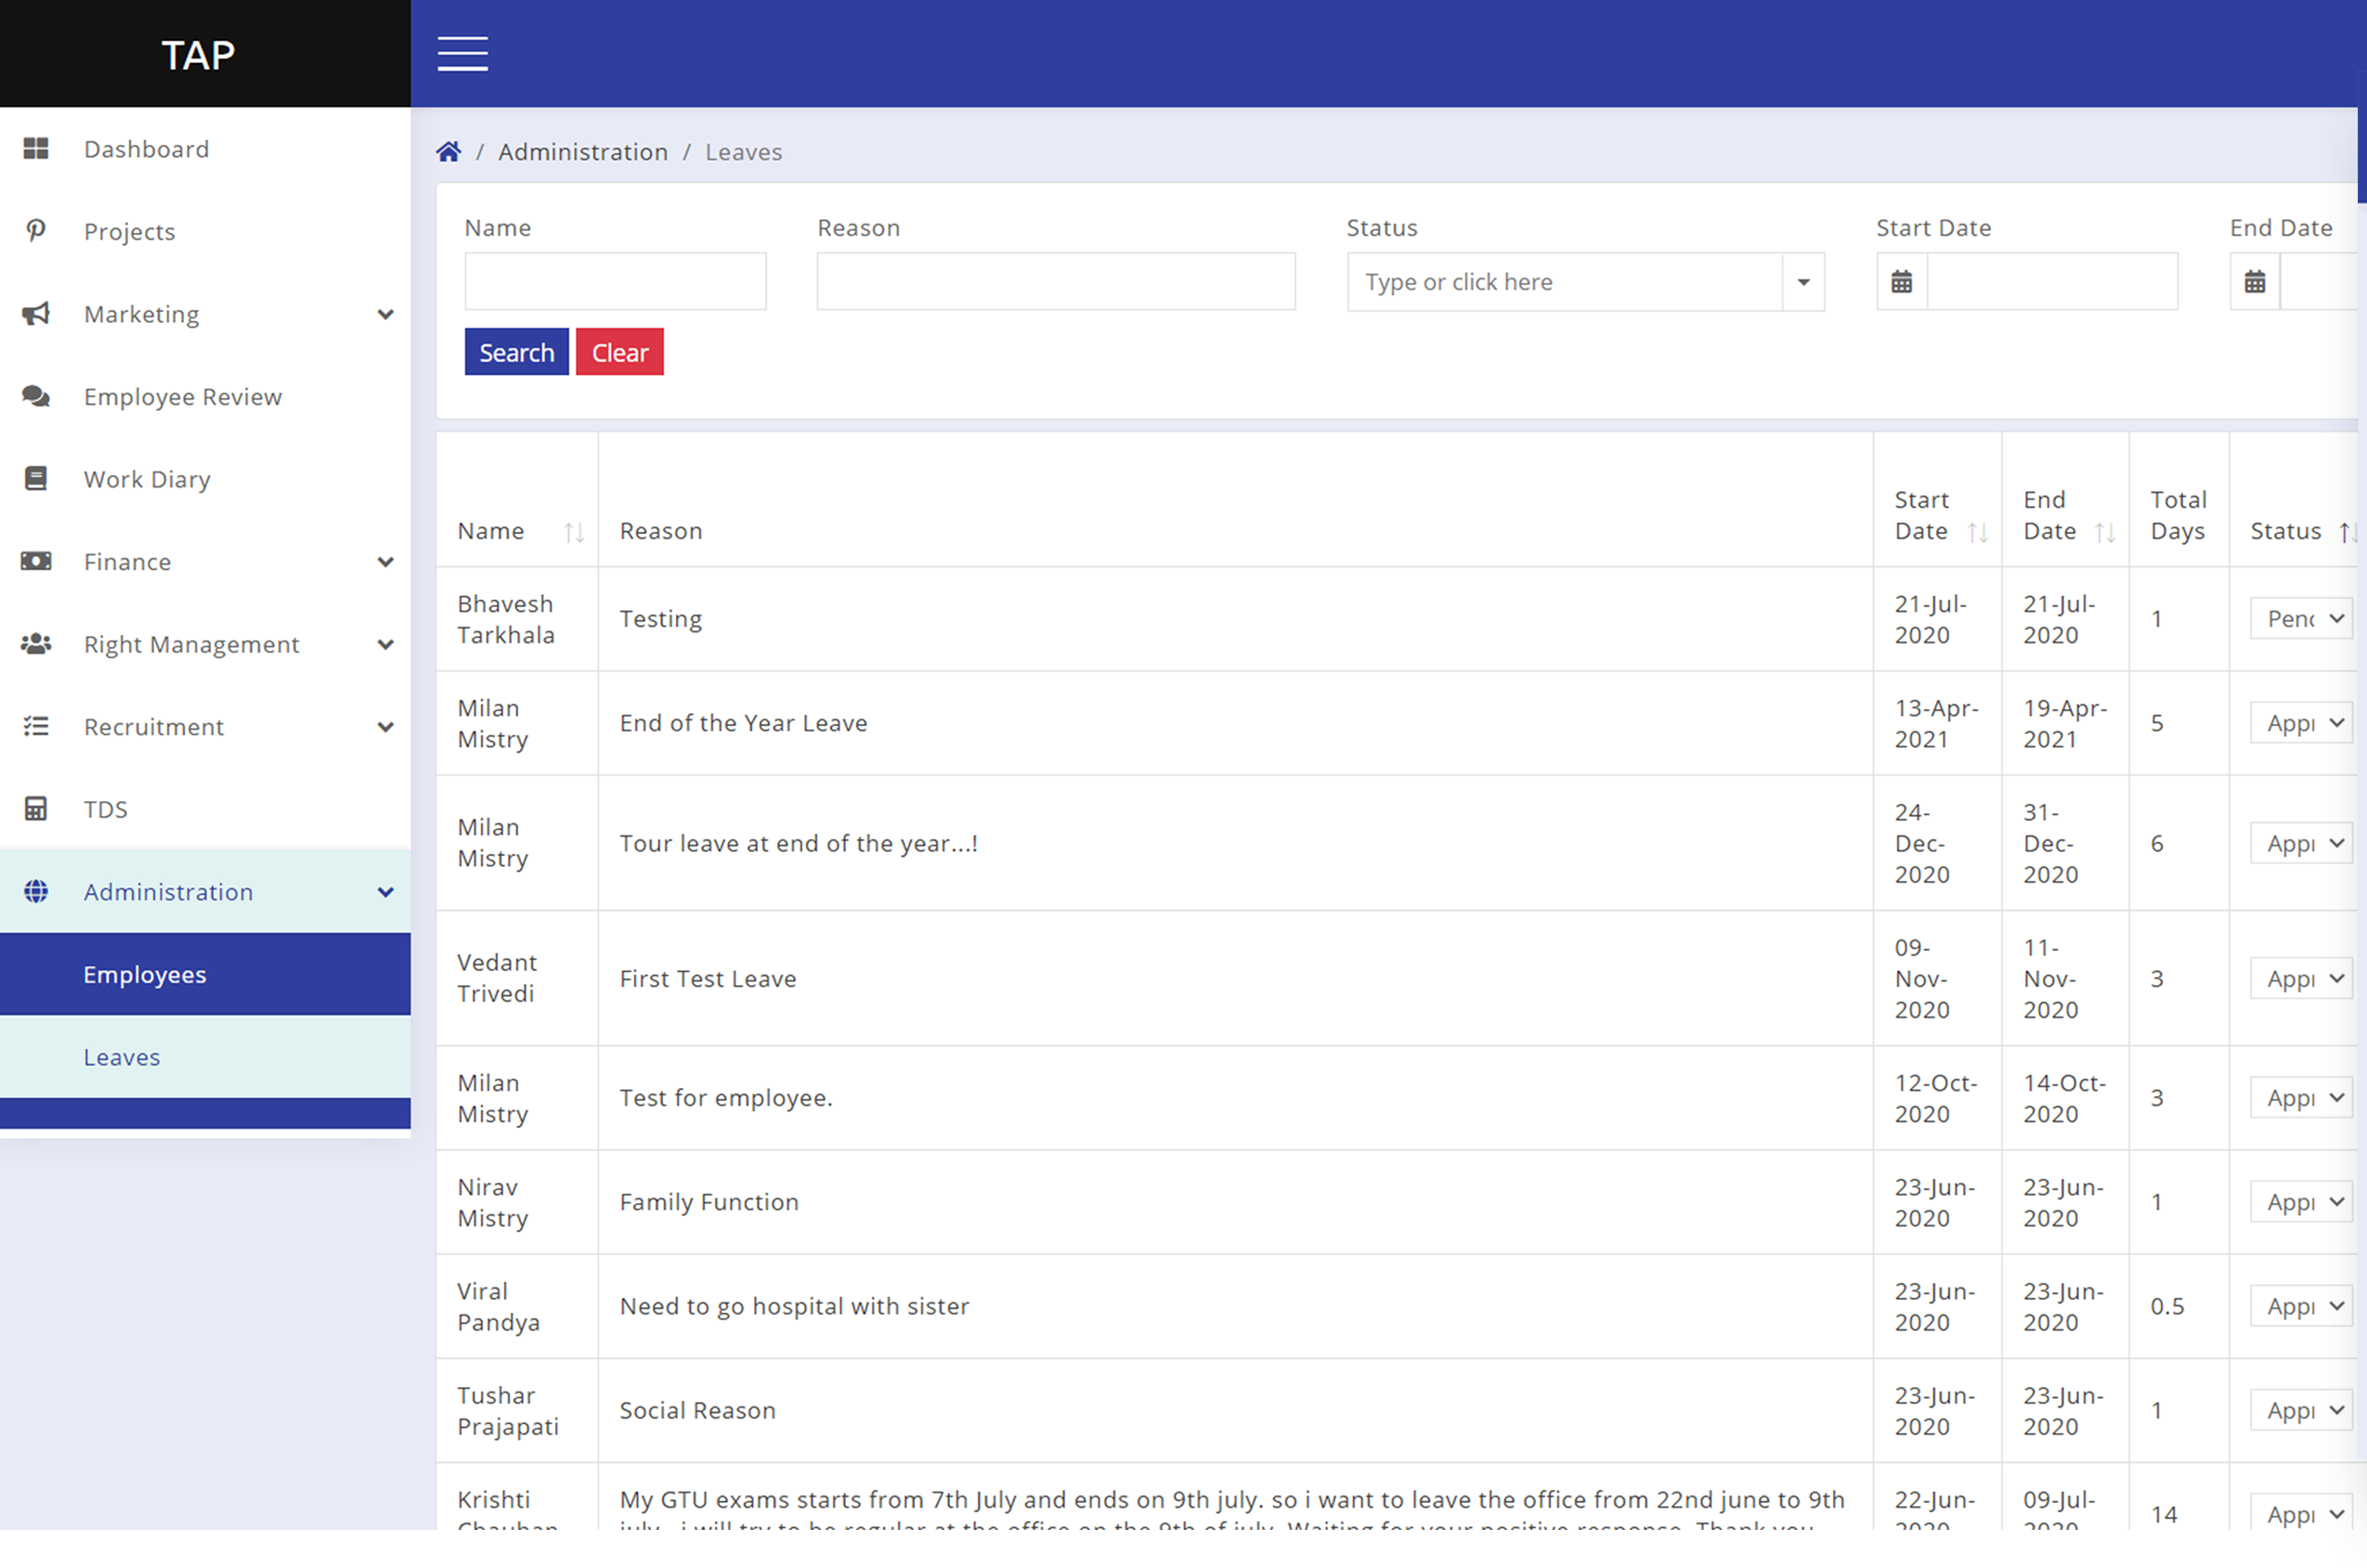Open Bhavesh Tarkhala's status dropdown
2367x1568 pixels.
[x=2300, y=619]
